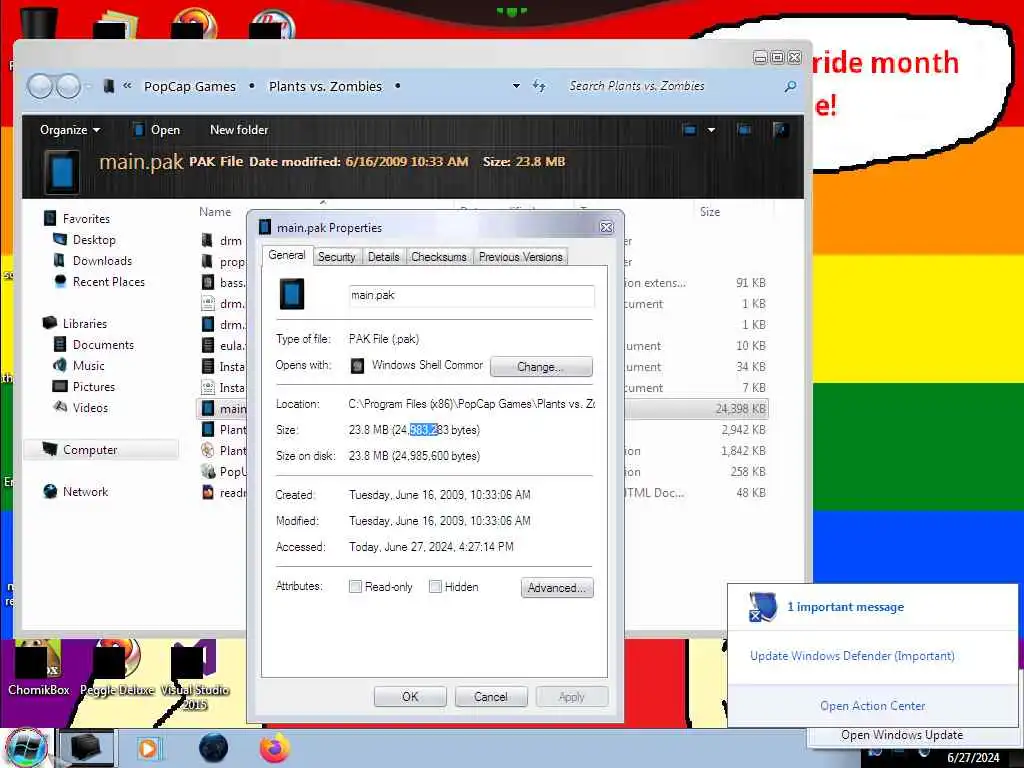Image resolution: width=1024 pixels, height=768 pixels.
Task: Expand the Organize dropdown menu
Action: pos(70,129)
